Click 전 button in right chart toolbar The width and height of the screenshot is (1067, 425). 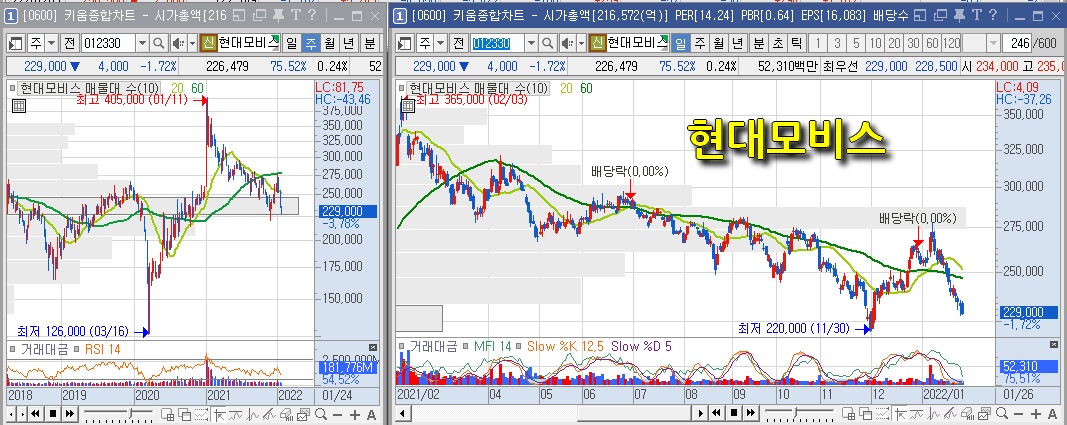coord(459,44)
